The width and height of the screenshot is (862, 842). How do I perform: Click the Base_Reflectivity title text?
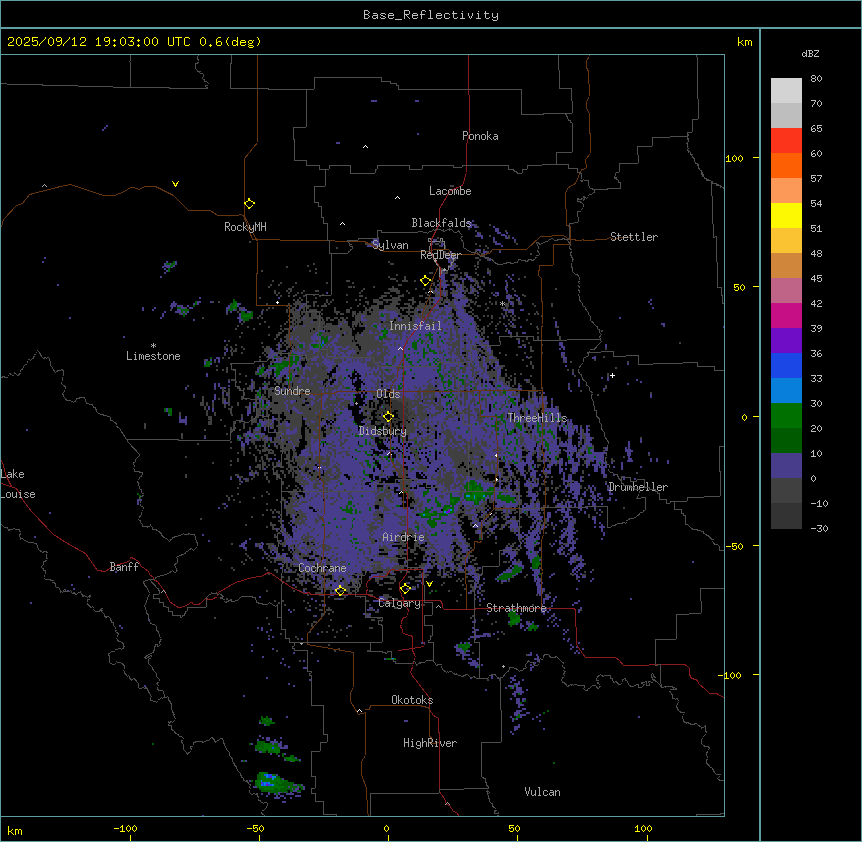click(x=431, y=15)
